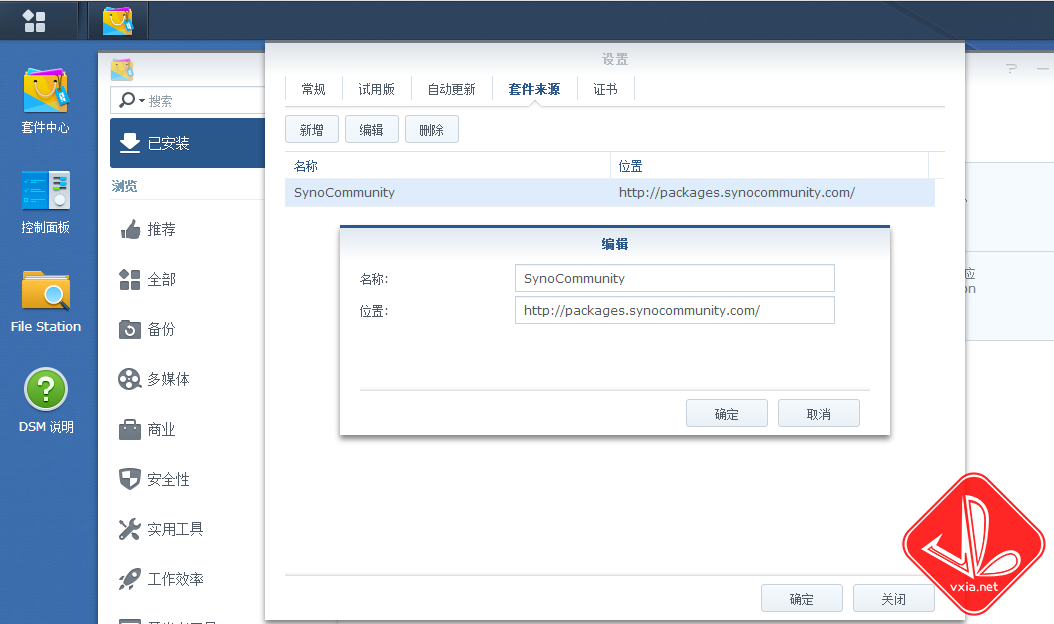This screenshot has width=1054, height=624.
Task: Open the 套件中心 desktop icon
Action: 46,101
